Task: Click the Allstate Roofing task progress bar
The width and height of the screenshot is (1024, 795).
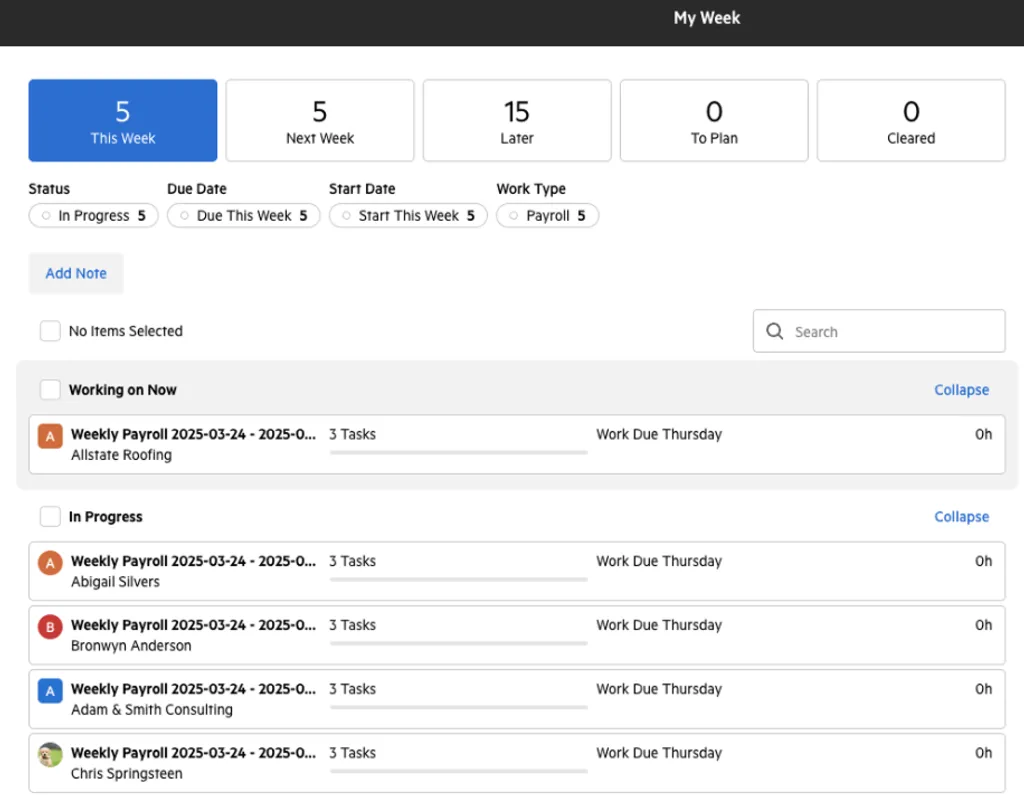Action: (x=458, y=452)
